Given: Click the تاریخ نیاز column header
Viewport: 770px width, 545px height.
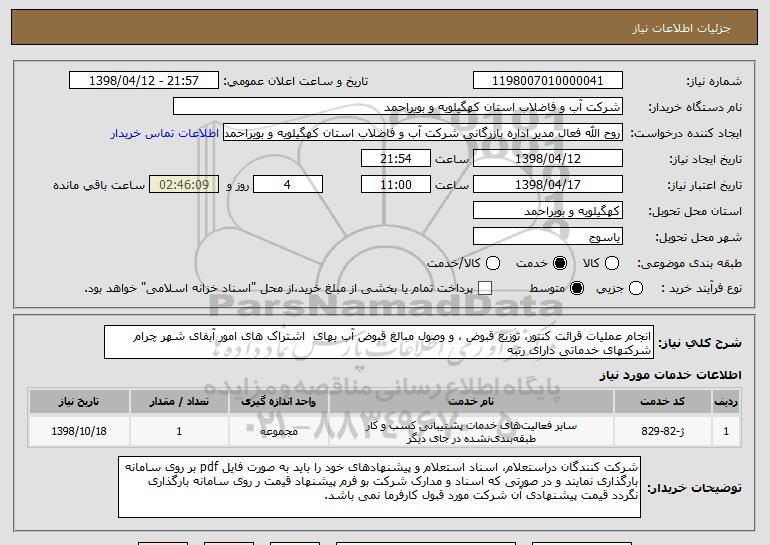Looking at the screenshot, I should coord(79,402).
